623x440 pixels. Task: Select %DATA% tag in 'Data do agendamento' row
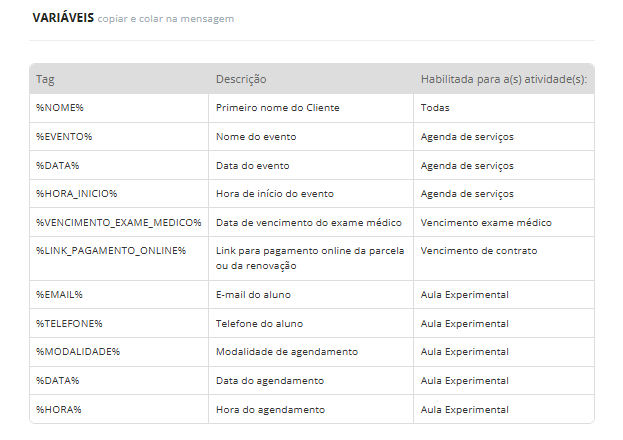click(x=58, y=381)
